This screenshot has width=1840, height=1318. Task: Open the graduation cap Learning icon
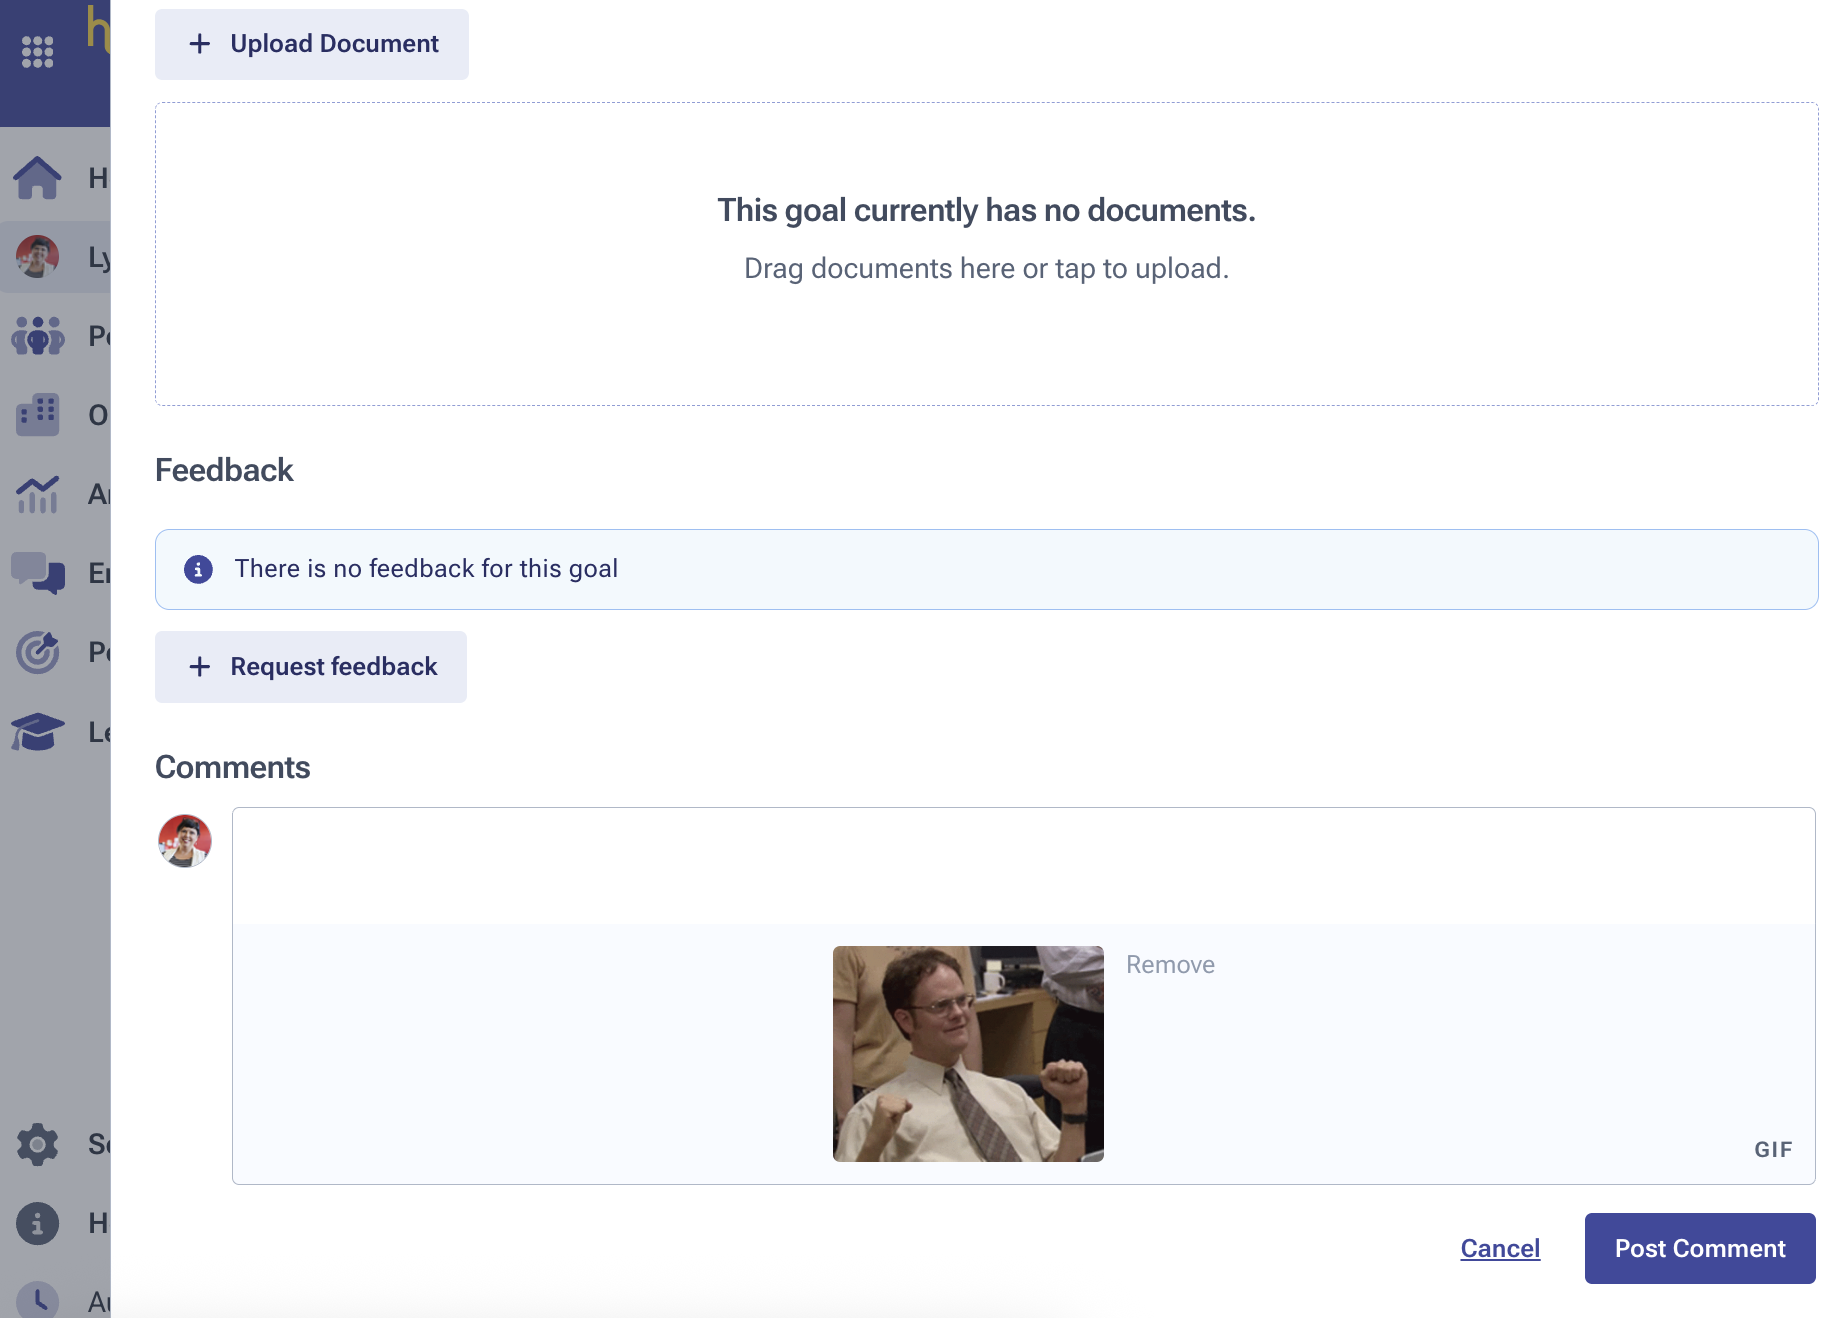(37, 732)
